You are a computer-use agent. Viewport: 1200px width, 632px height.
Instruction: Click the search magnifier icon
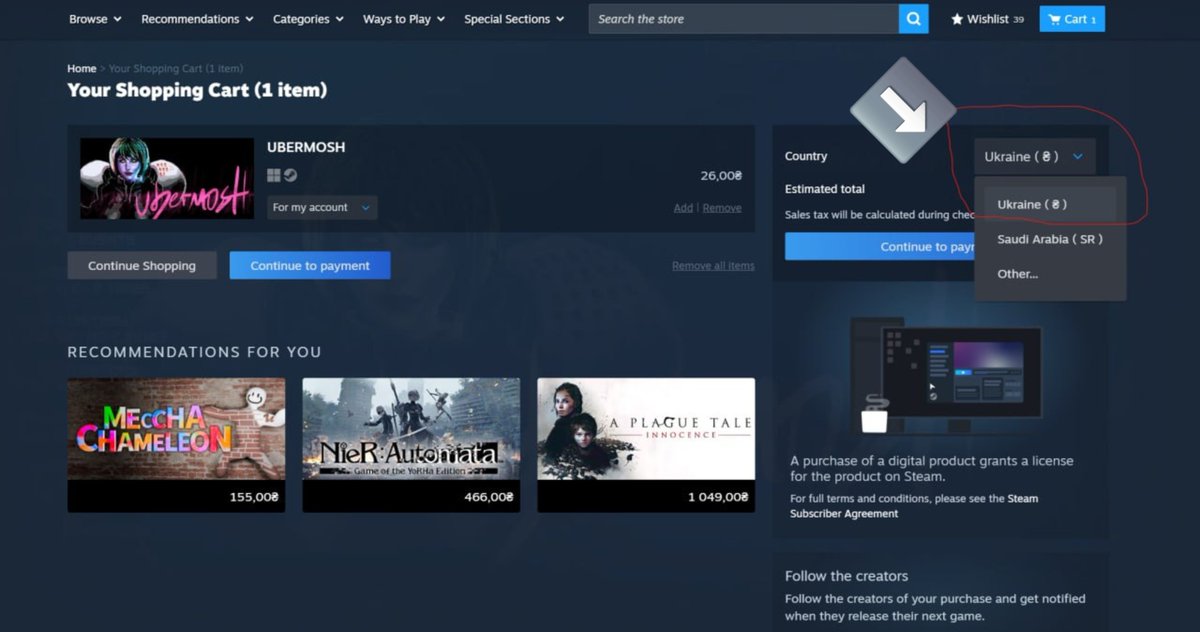[913, 19]
